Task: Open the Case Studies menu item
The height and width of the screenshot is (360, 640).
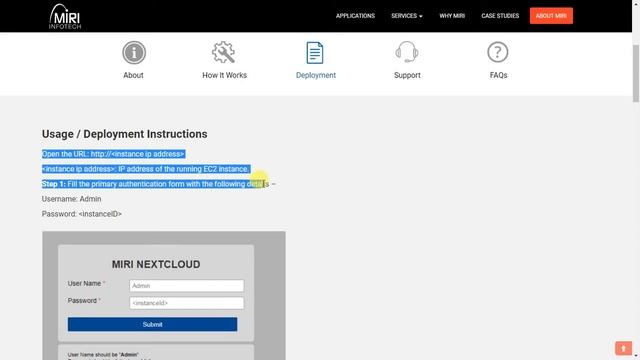Action: click(x=500, y=16)
